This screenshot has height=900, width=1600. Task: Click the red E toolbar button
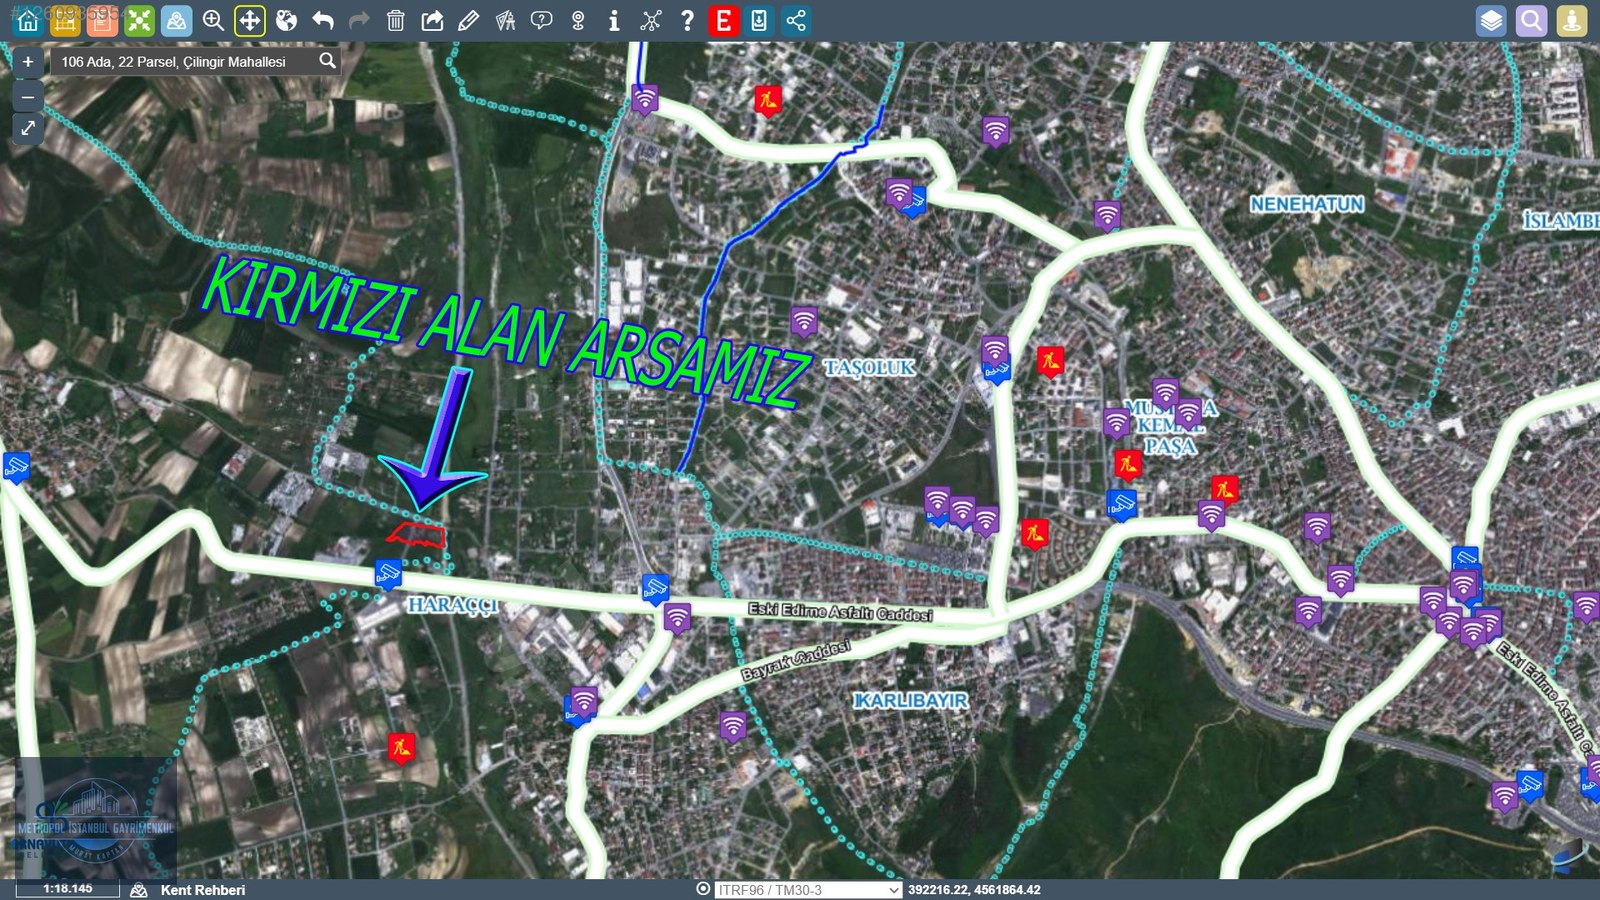pyautogui.click(x=723, y=21)
